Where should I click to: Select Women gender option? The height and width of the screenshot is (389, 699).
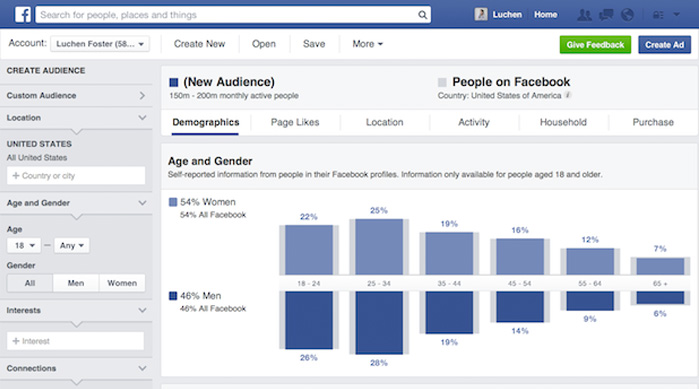(x=122, y=283)
